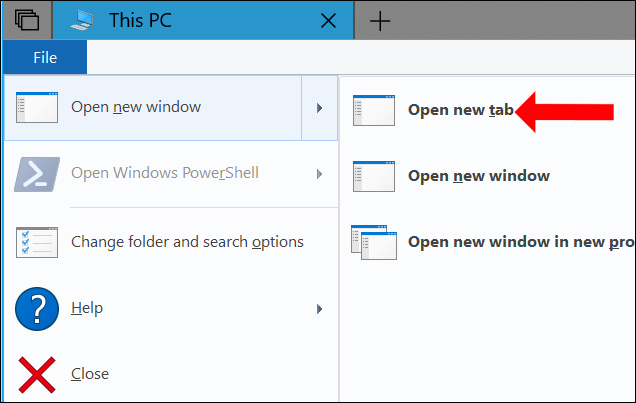Open the File menu
The height and width of the screenshot is (403, 636).
[x=45, y=57]
